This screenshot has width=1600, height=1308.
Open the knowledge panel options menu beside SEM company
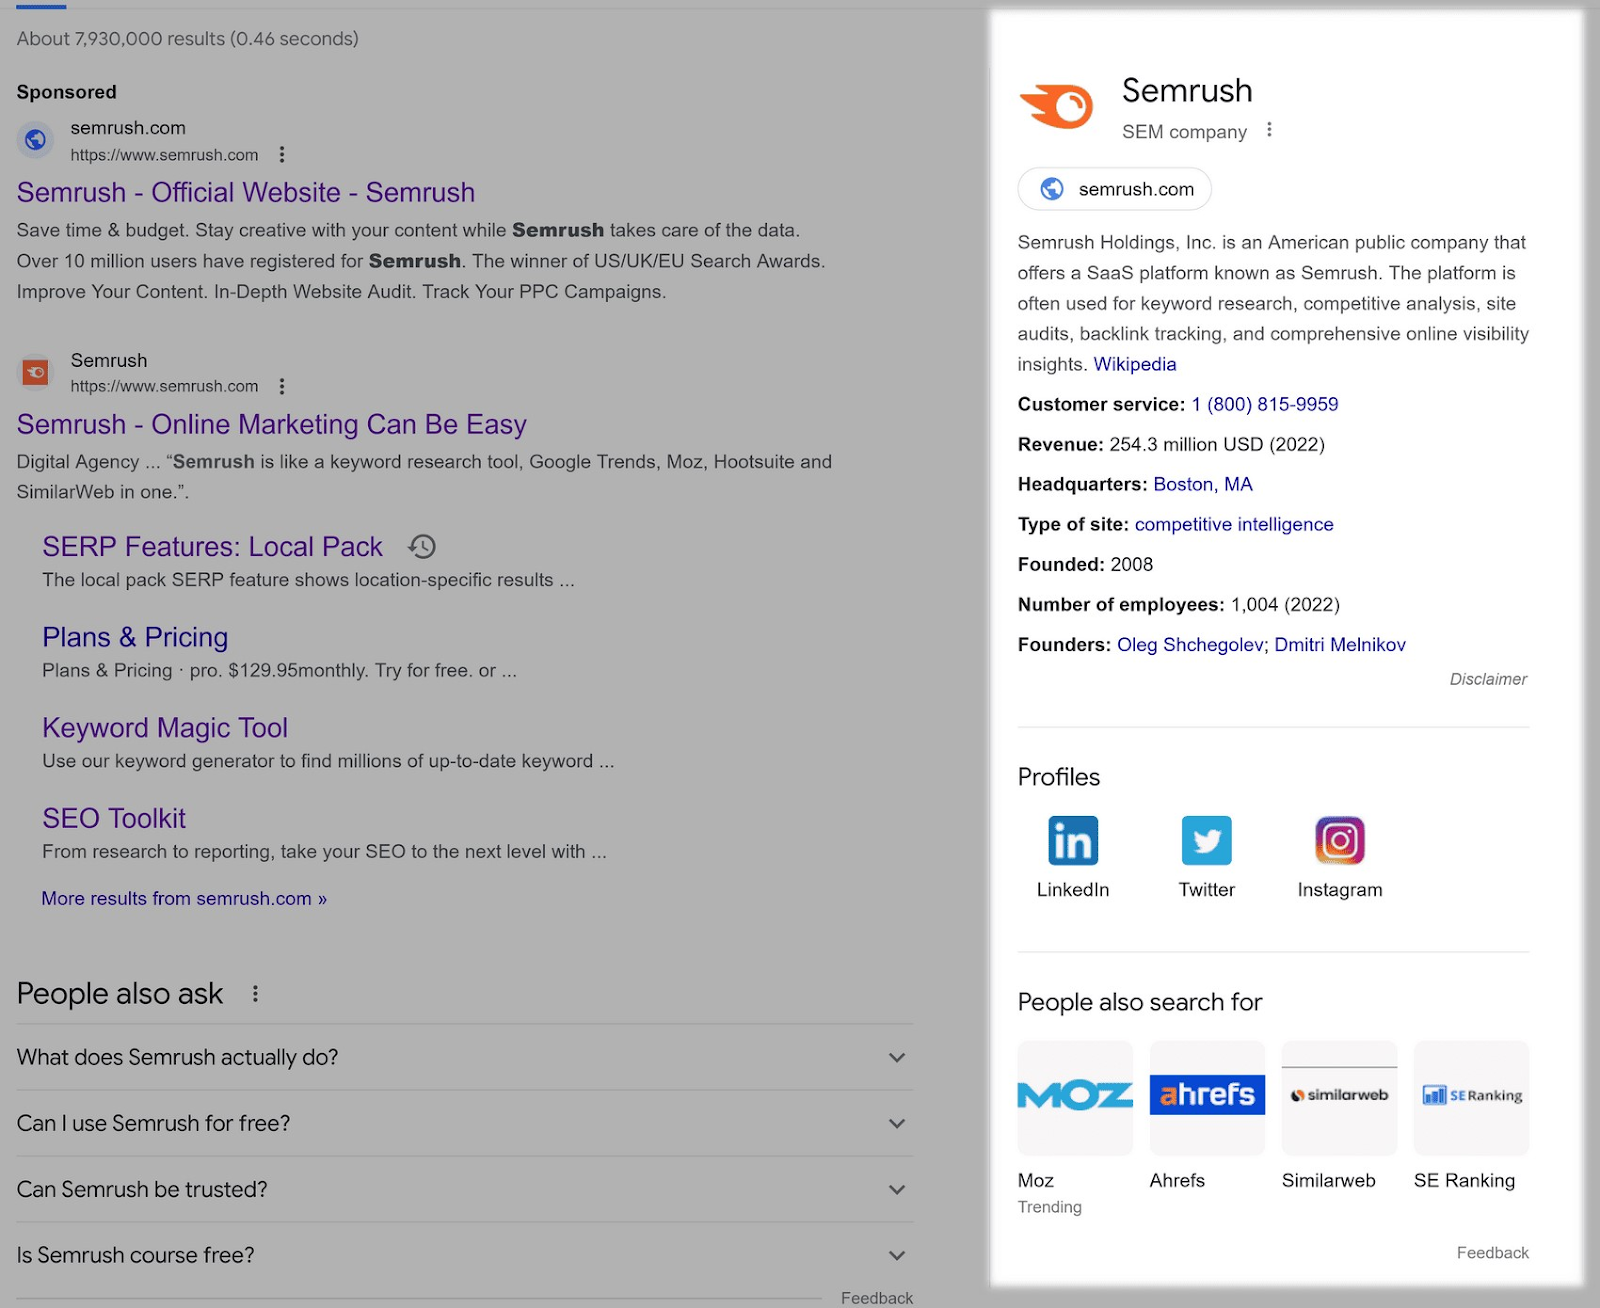click(1268, 130)
